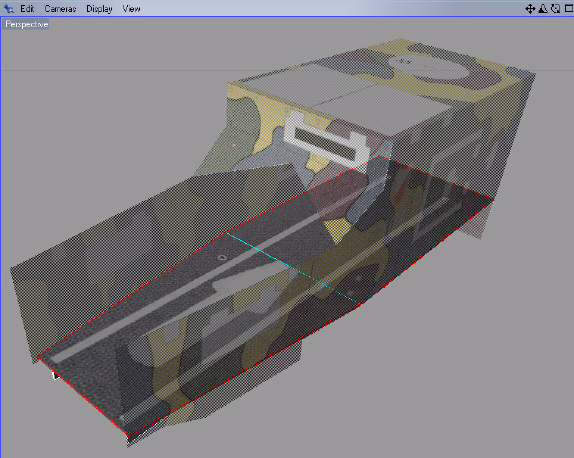Select the cyan highlighted edge on the model

tap(291, 267)
